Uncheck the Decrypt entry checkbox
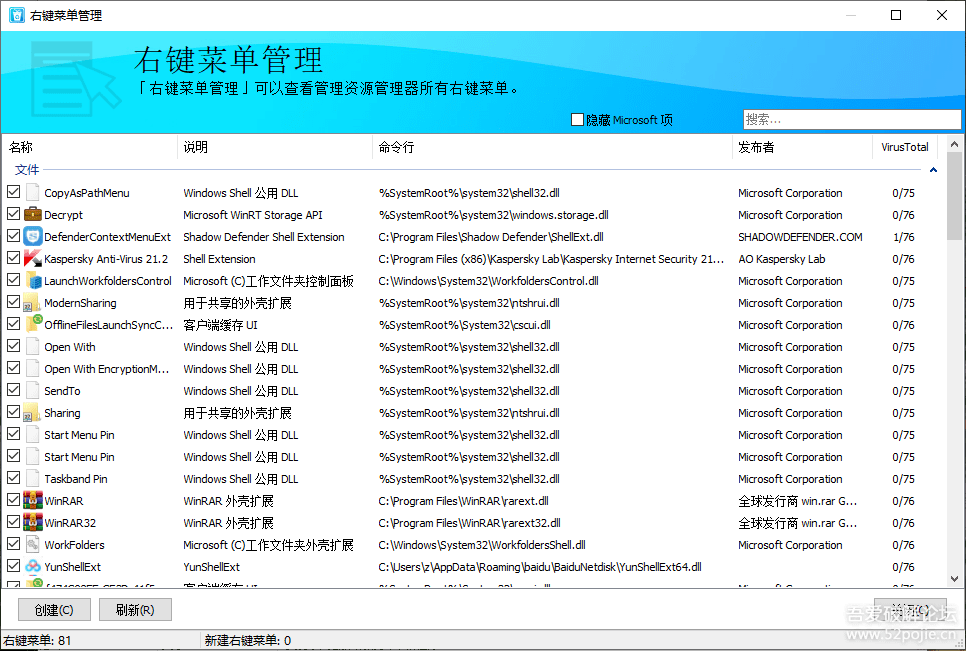The image size is (966, 651). point(14,214)
